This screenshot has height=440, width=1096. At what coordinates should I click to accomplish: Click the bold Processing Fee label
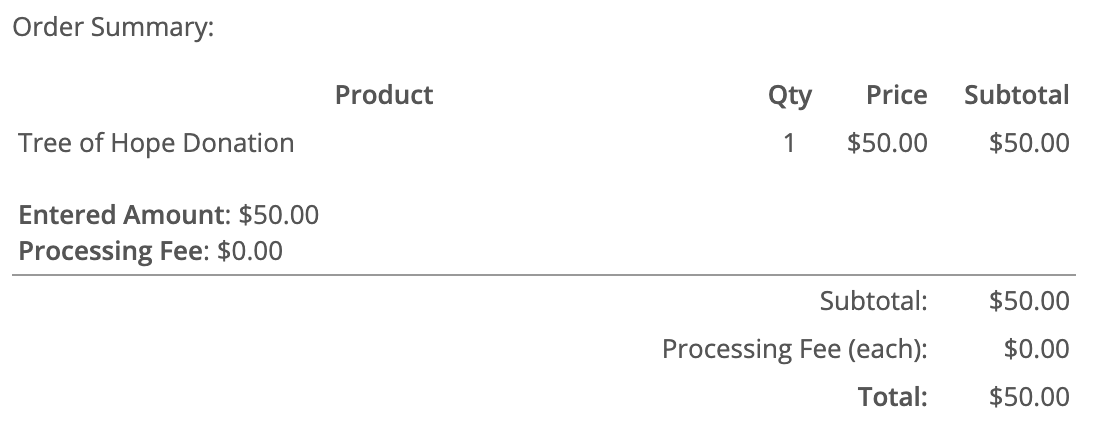point(111,250)
